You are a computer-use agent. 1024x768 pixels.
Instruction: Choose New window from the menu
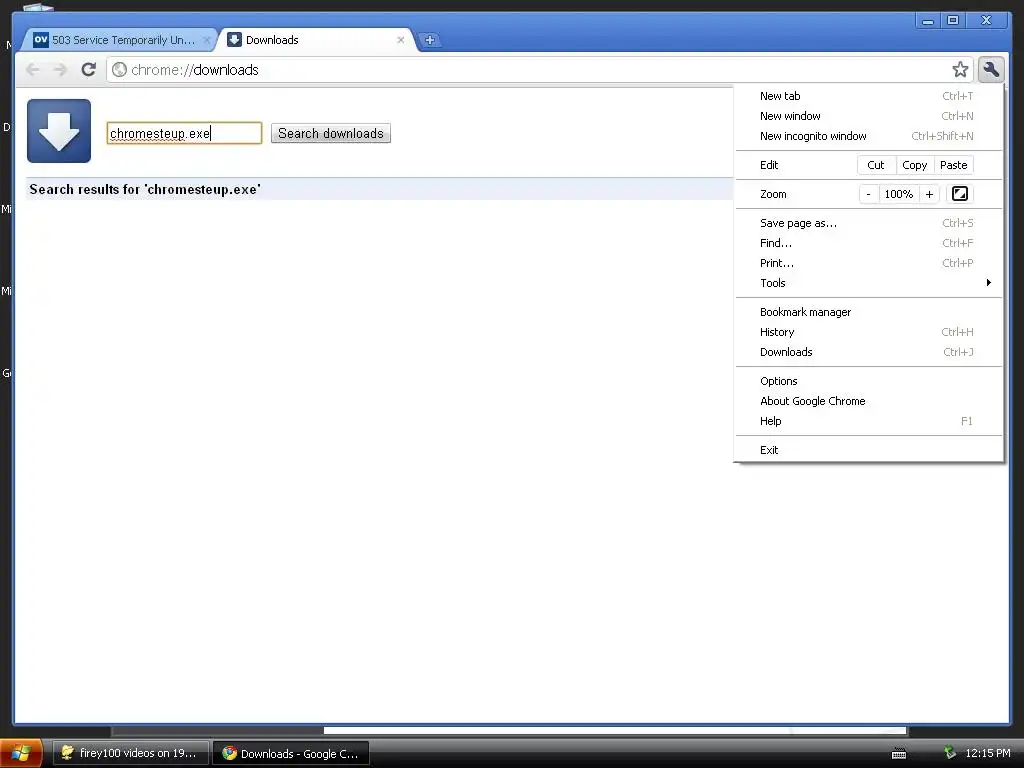point(868,116)
